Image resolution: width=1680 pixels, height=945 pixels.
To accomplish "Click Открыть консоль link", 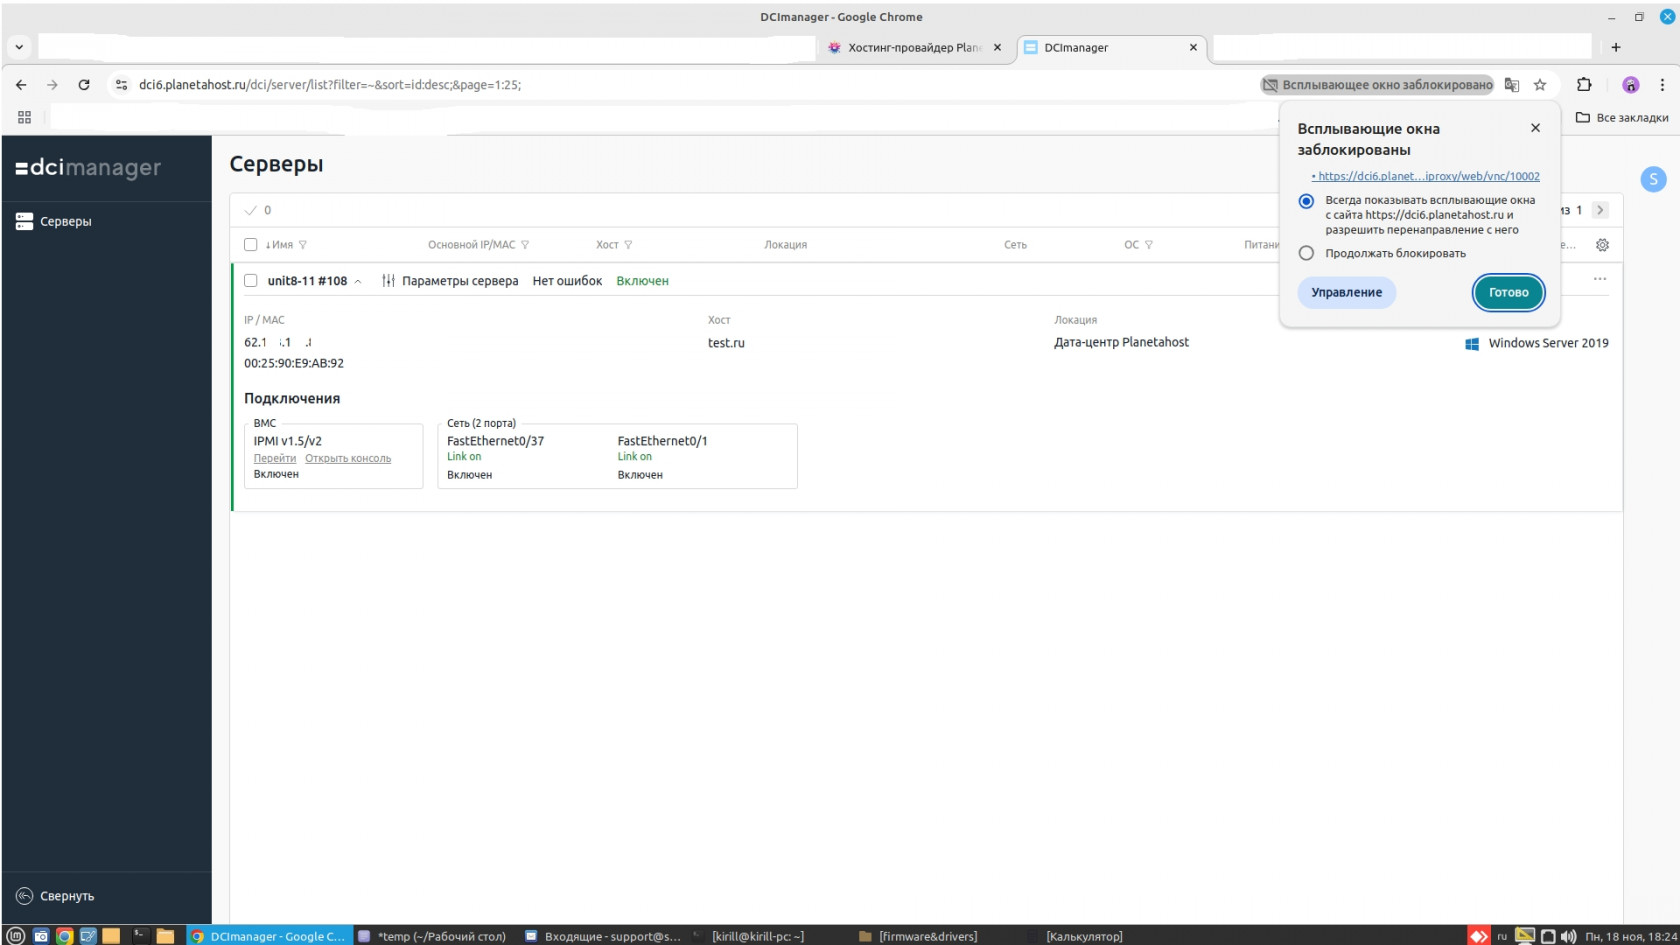I will pyautogui.click(x=348, y=458).
